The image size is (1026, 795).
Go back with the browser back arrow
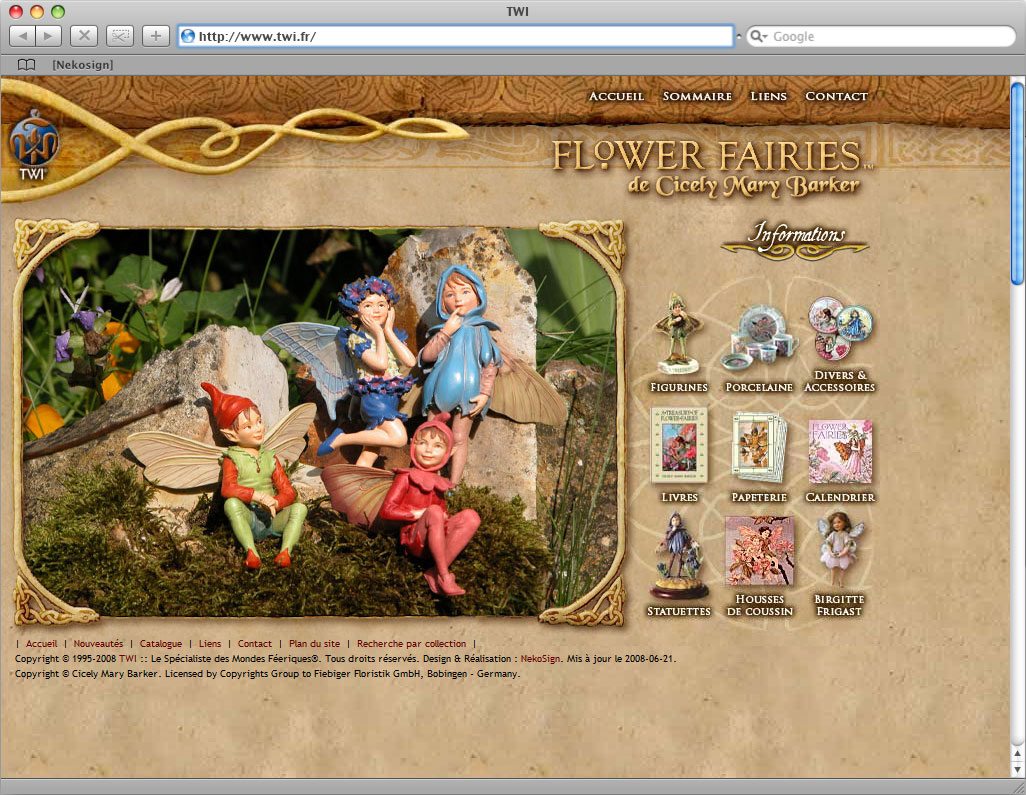click(23, 36)
